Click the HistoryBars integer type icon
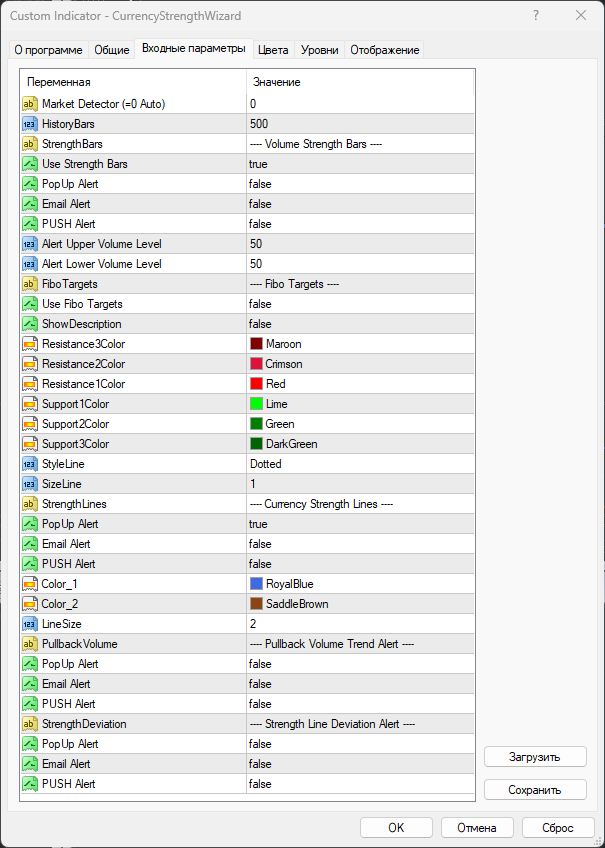The image size is (605, 848). pyautogui.click(x=29, y=124)
